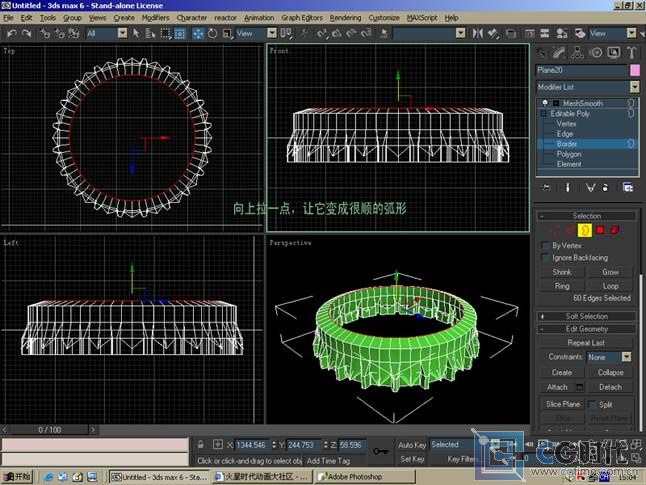
Task: Click Remove Modifier from stack icon
Action: click(x=605, y=187)
